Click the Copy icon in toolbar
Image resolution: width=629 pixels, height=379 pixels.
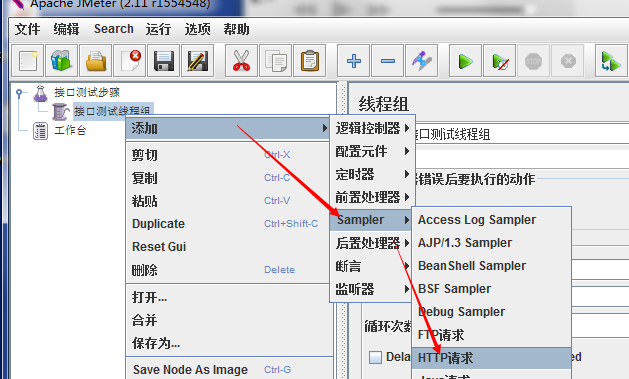pos(276,61)
